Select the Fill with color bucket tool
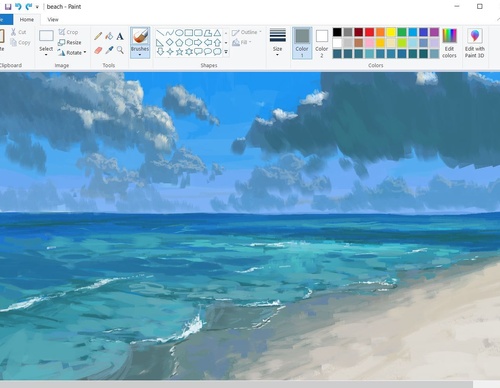The width and height of the screenshot is (500, 388). click(109, 36)
